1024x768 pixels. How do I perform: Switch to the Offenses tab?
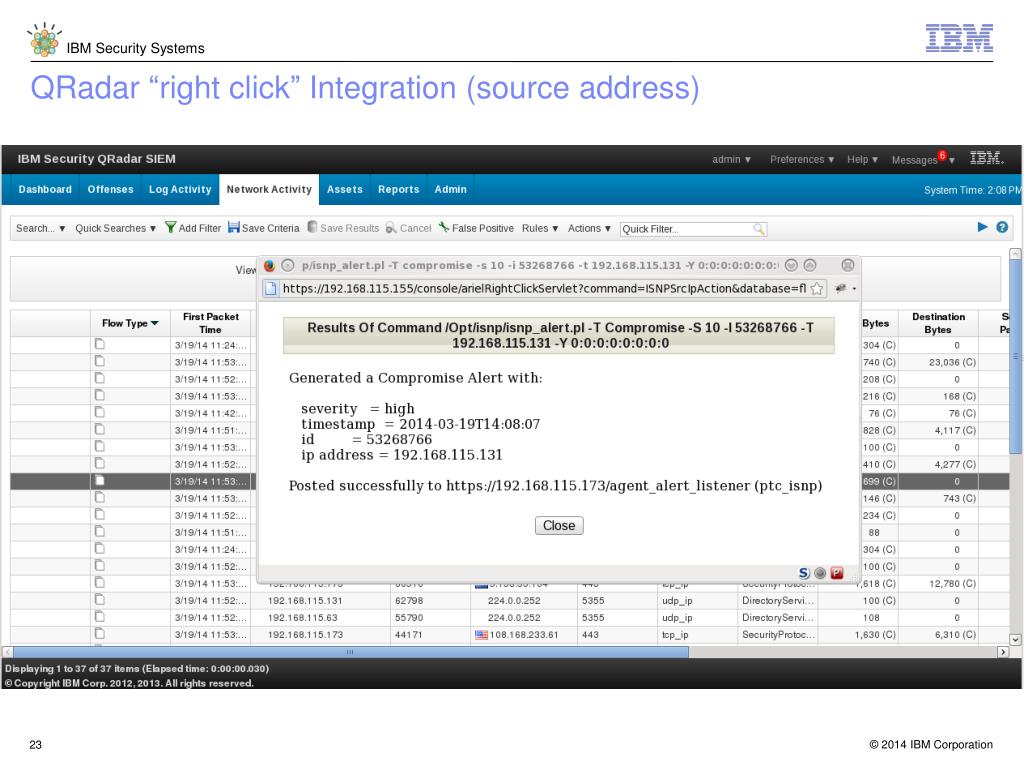click(x=110, y=189)
